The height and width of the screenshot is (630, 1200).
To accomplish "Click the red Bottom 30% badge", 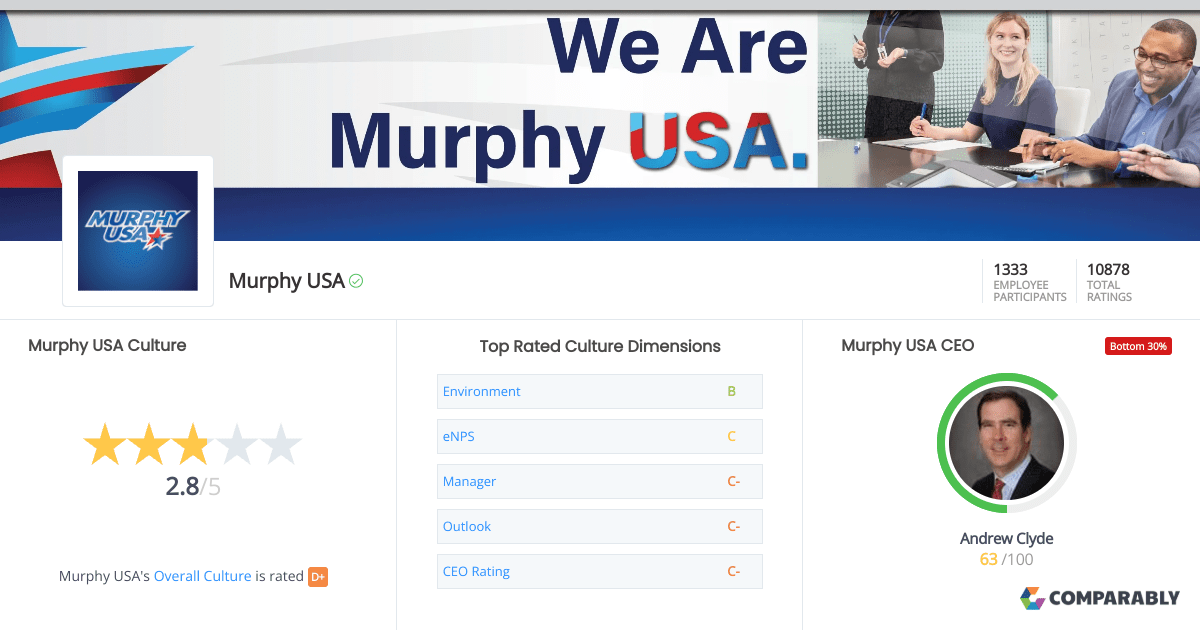I will click(1138, 345).
